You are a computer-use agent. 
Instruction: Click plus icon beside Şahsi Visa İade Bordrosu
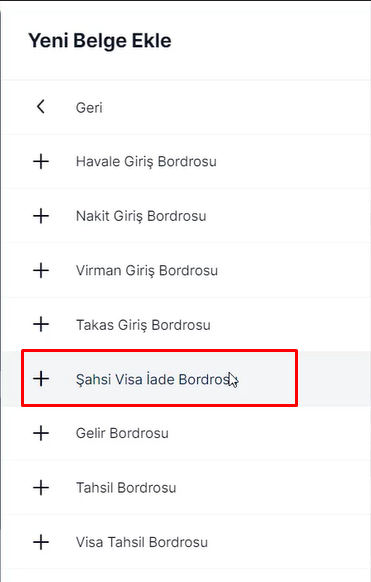(41, 379)
